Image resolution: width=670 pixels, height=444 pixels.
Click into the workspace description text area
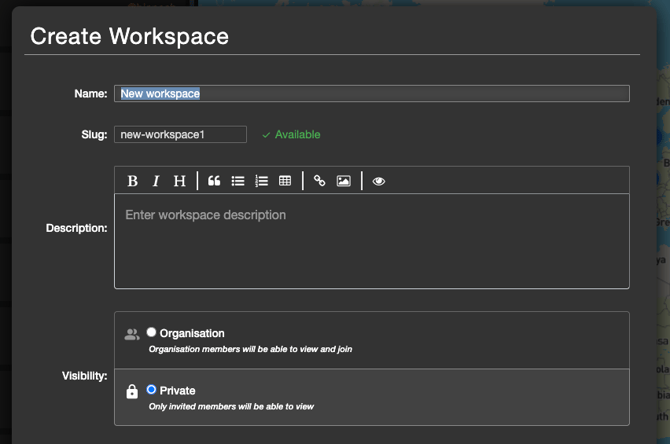tap(372, 241)
